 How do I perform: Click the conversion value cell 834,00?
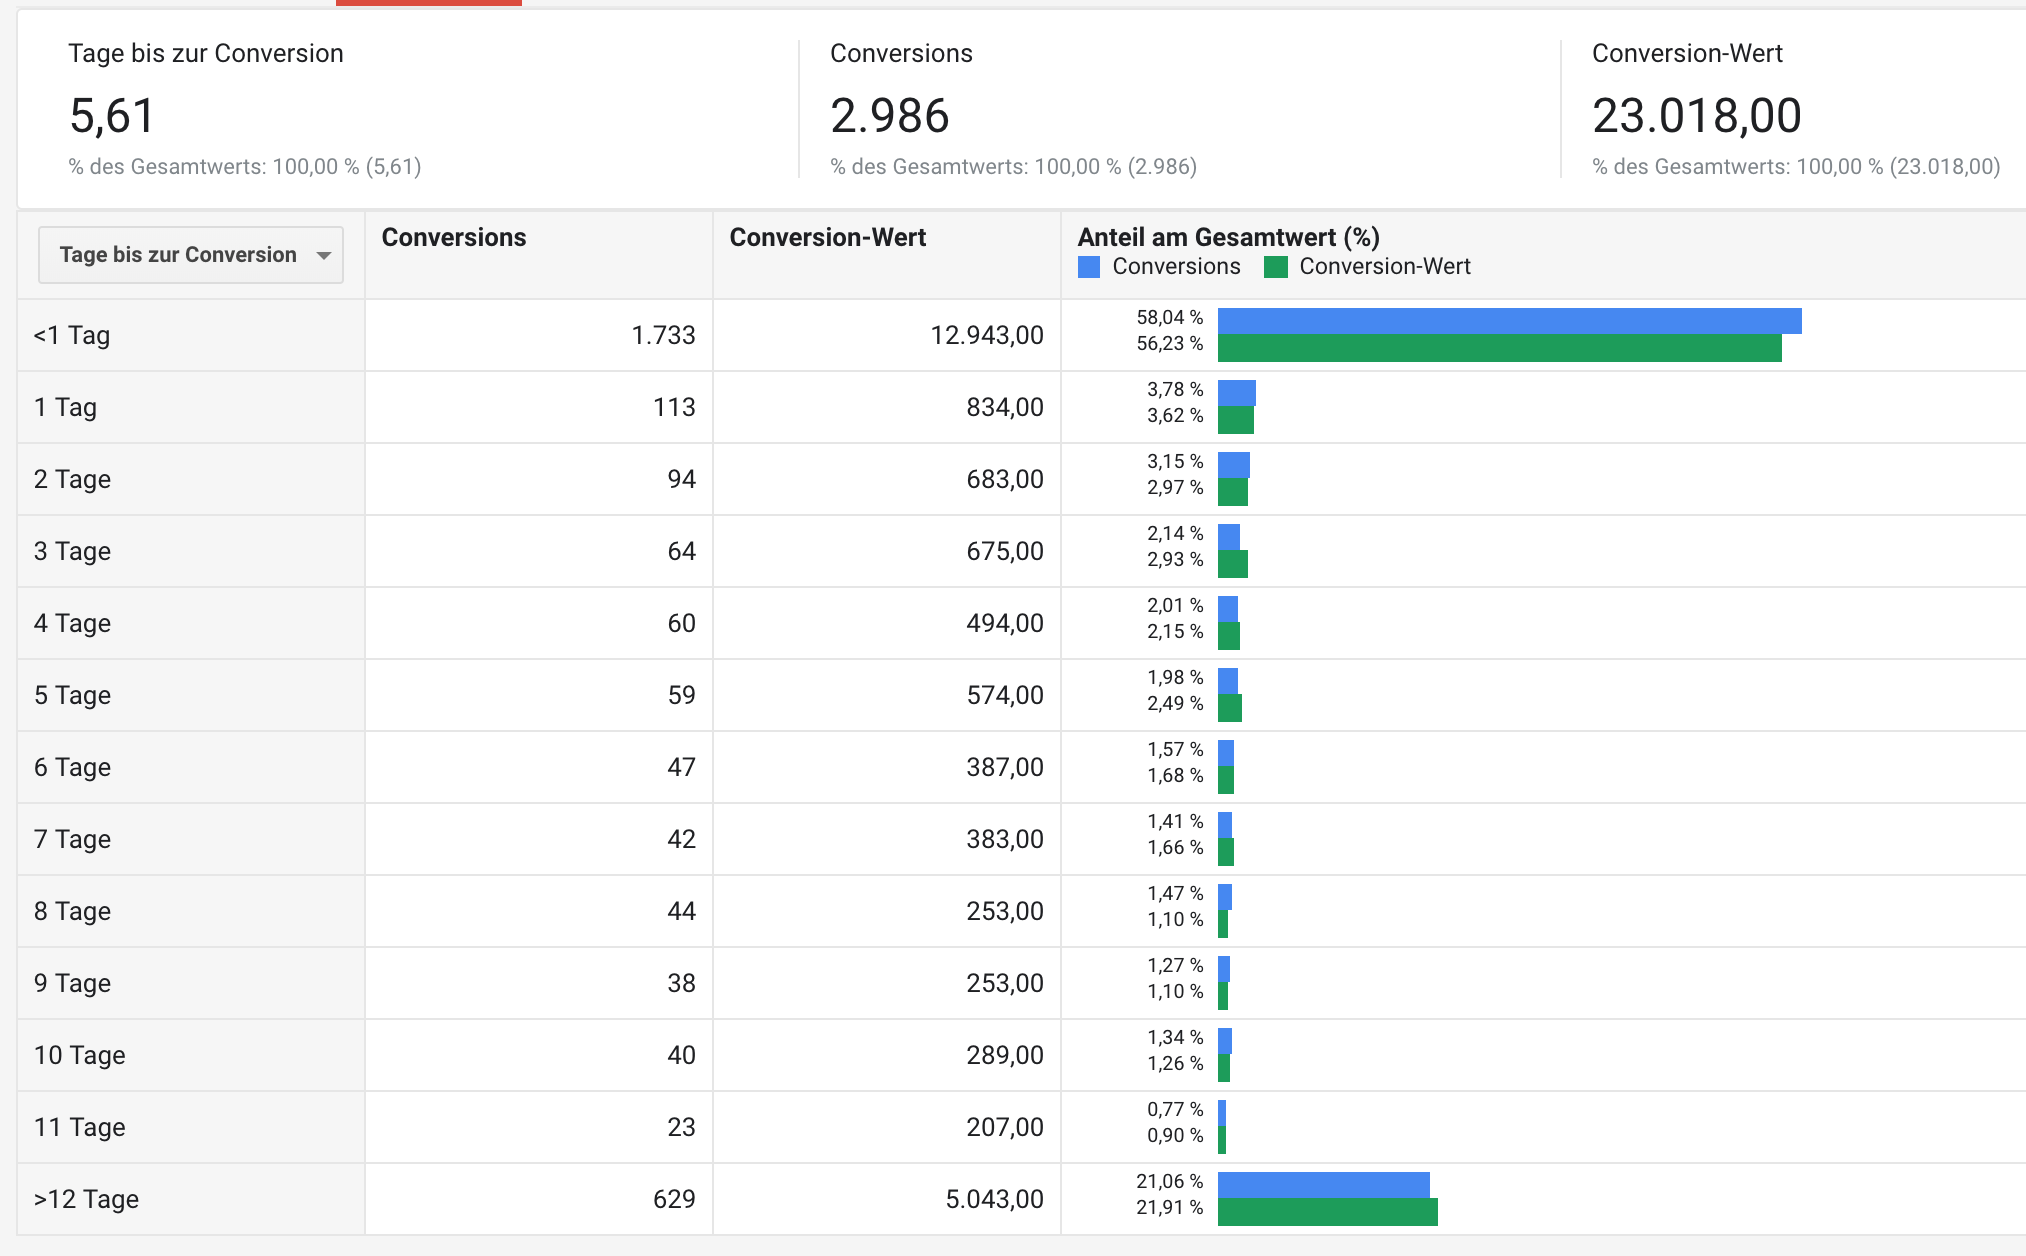coord(1005,407)
